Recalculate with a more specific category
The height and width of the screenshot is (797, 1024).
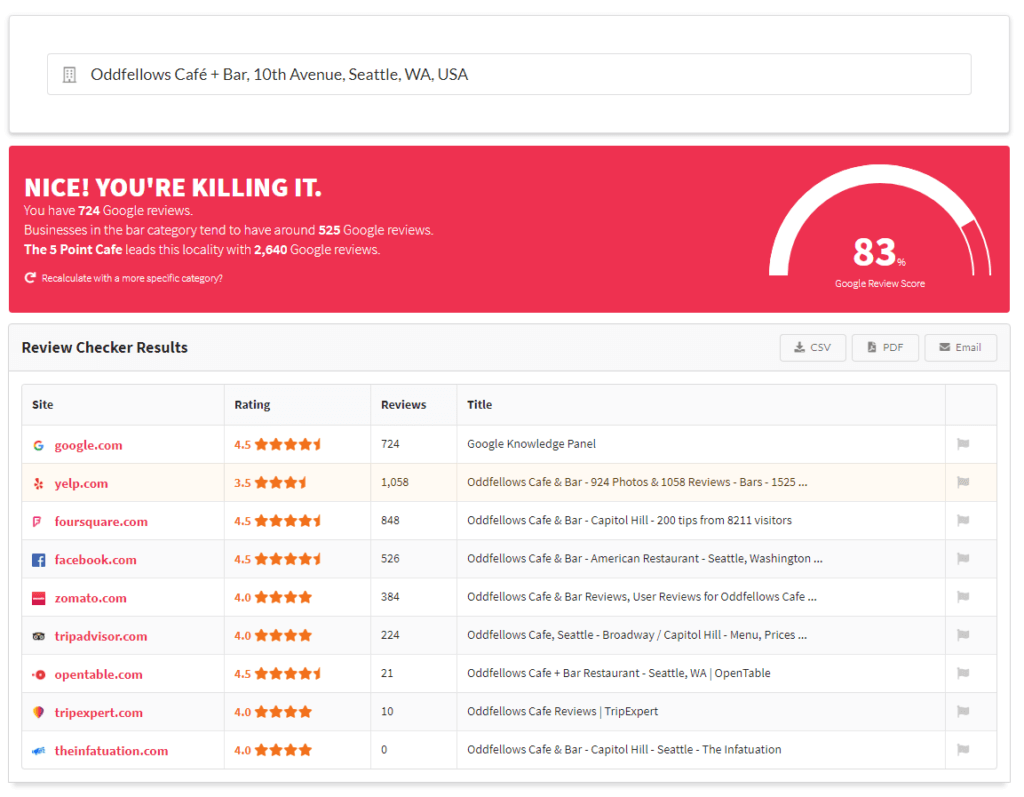coord(131,278)
